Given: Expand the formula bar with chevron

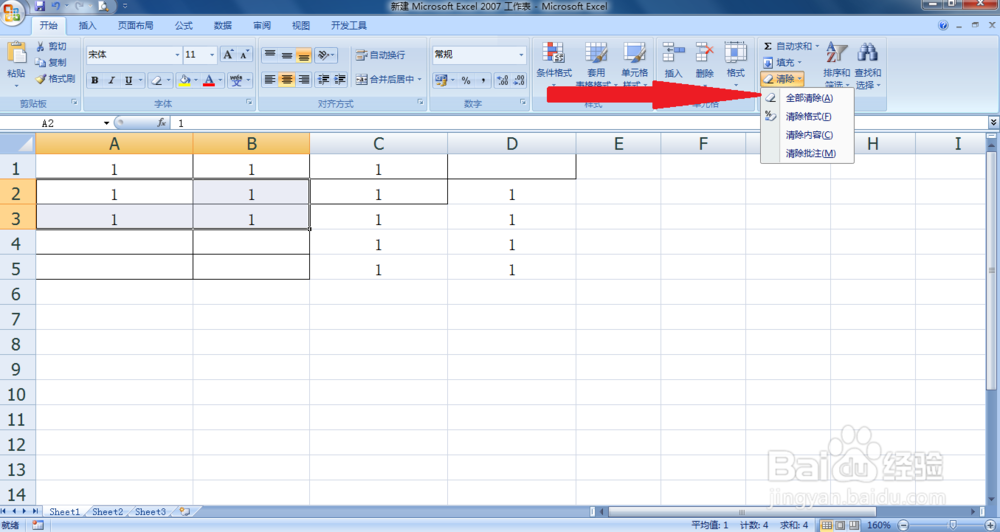Looking at the screenshot, I should coord(993,122).
